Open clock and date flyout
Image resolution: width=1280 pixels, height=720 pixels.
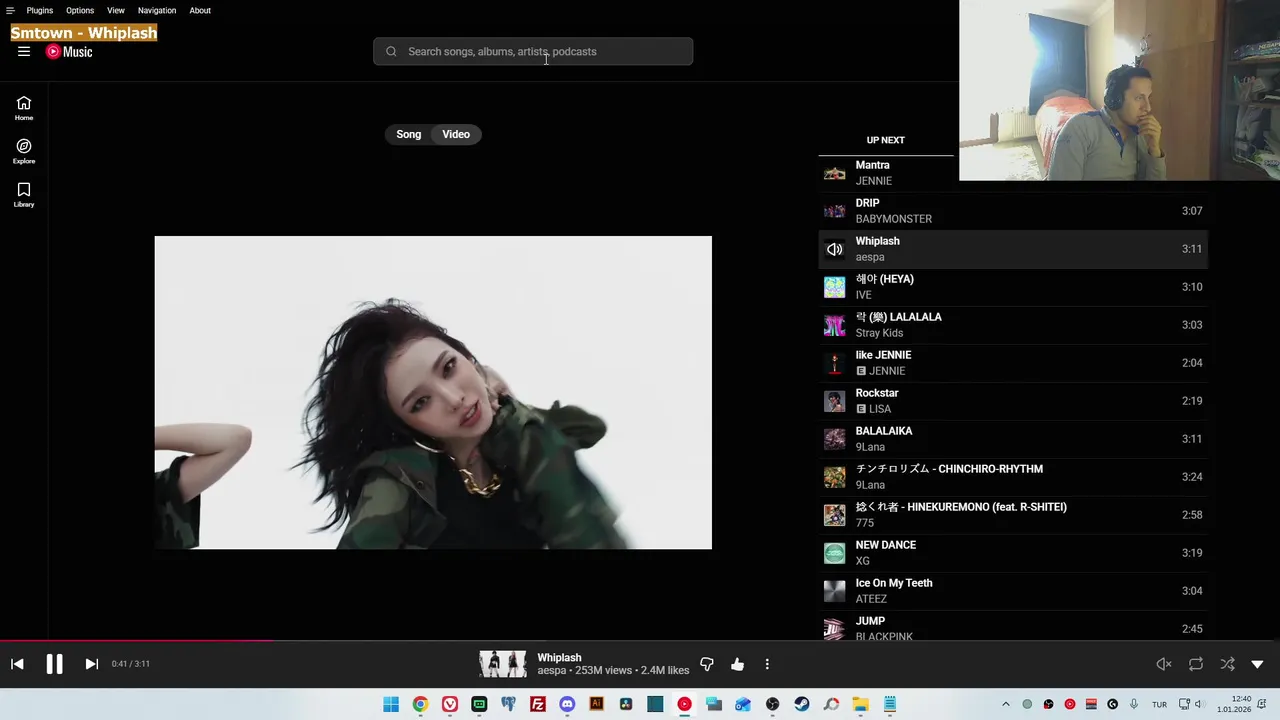point(1234,704)
